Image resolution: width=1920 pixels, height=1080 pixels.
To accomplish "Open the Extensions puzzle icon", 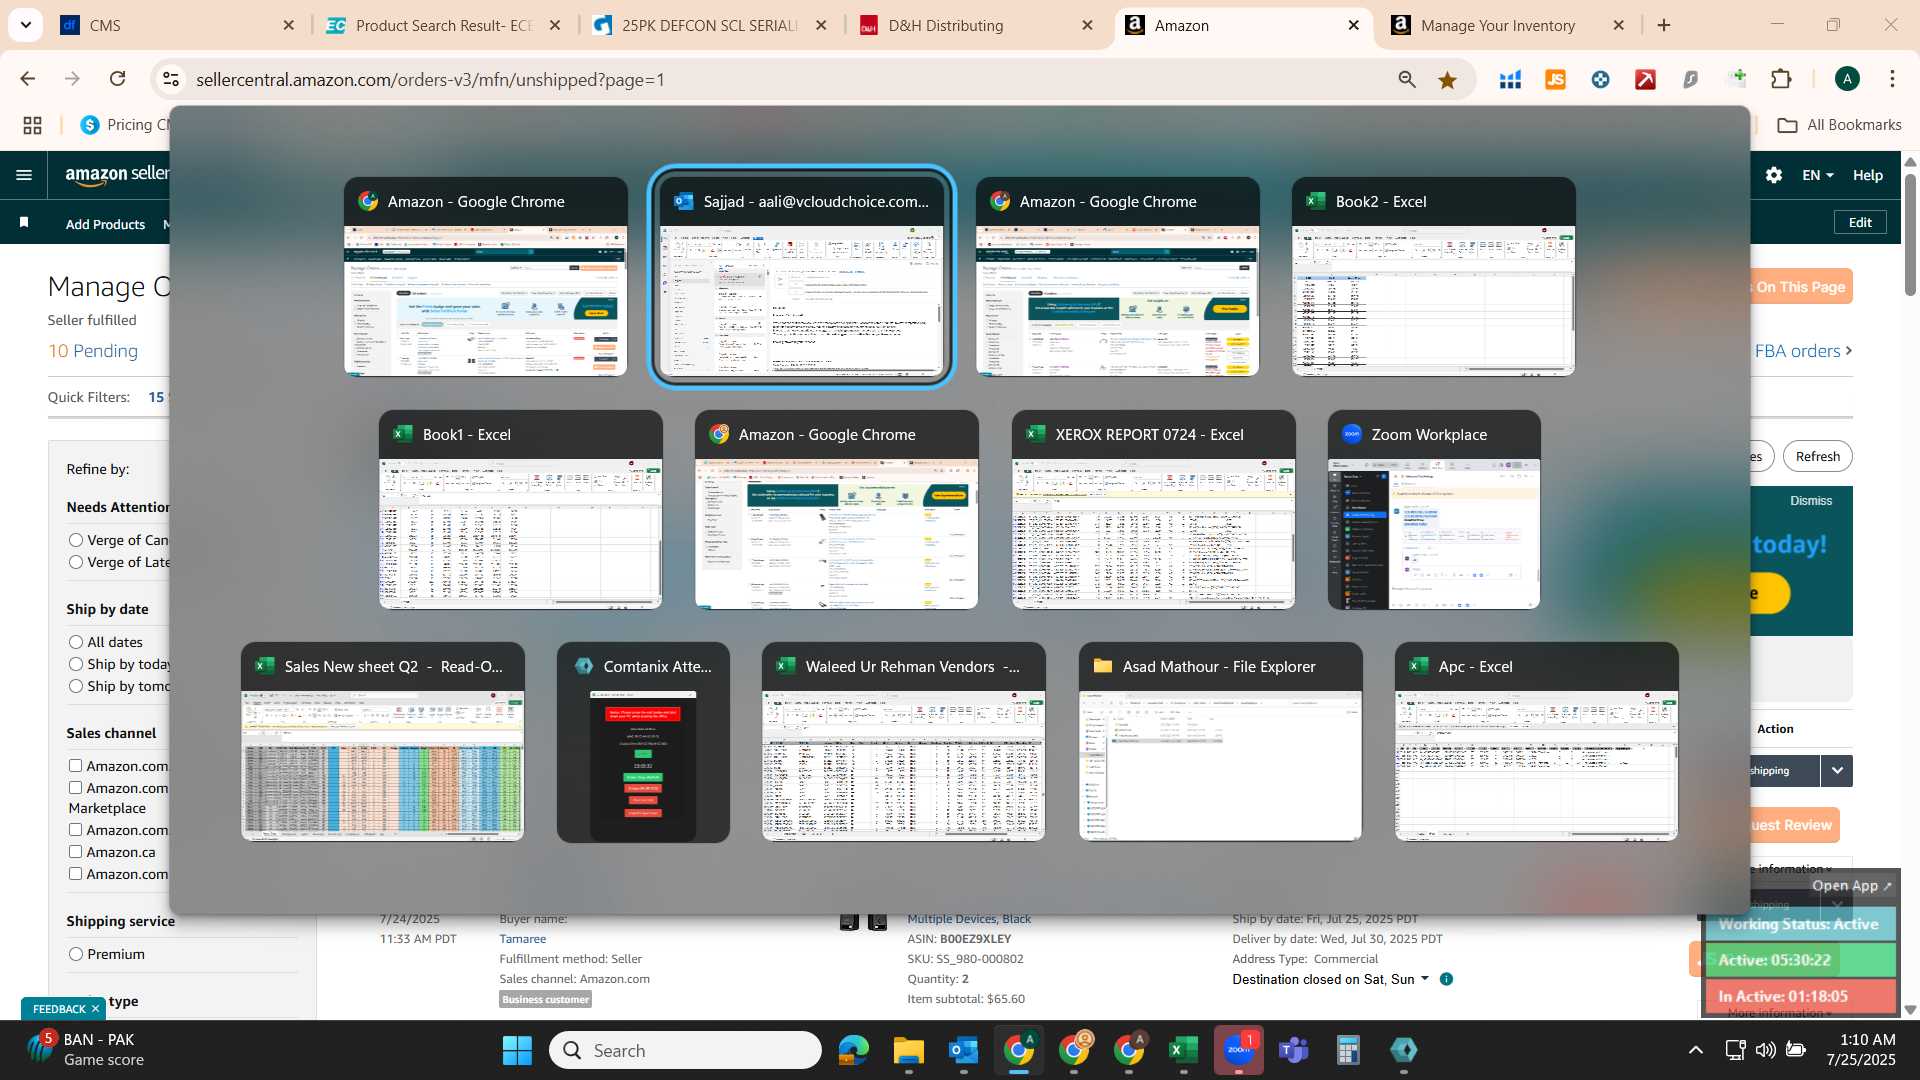I will point(1781,79).
